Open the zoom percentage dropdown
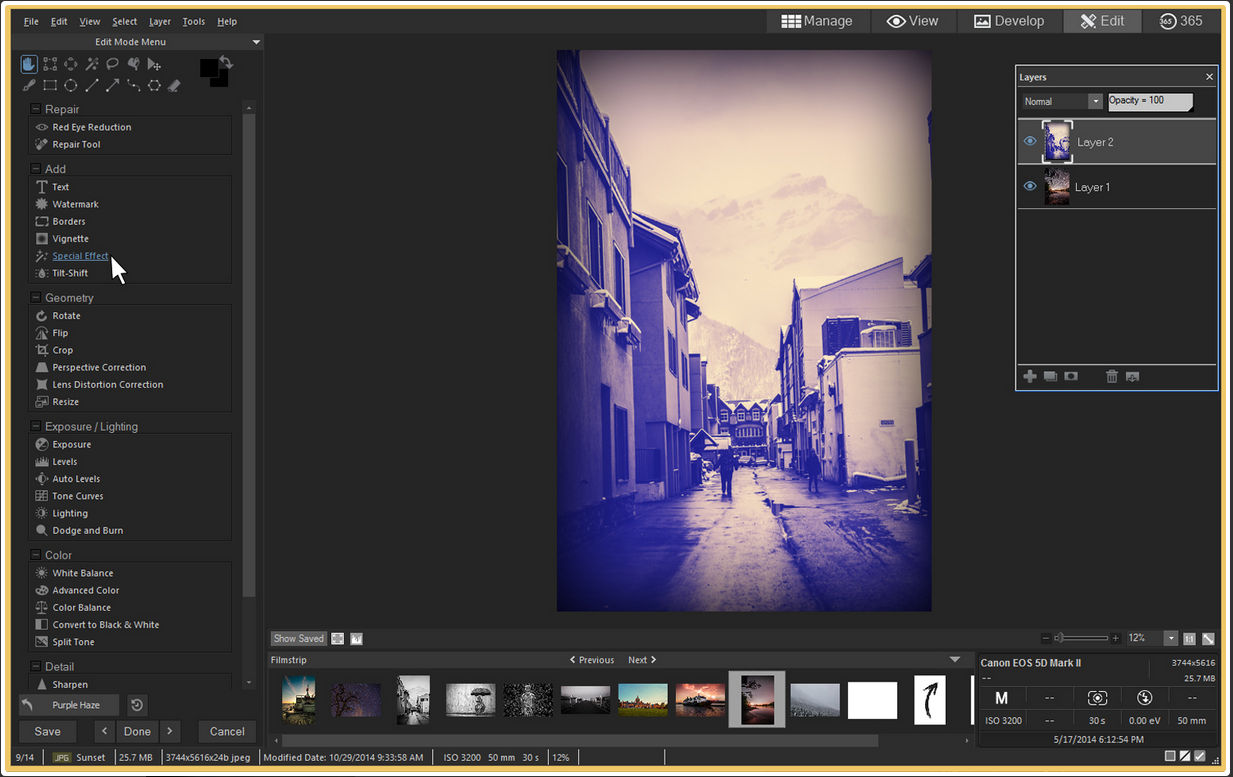The height and width of the screenshot is (777, 1233). click(x=1170, y=638)
